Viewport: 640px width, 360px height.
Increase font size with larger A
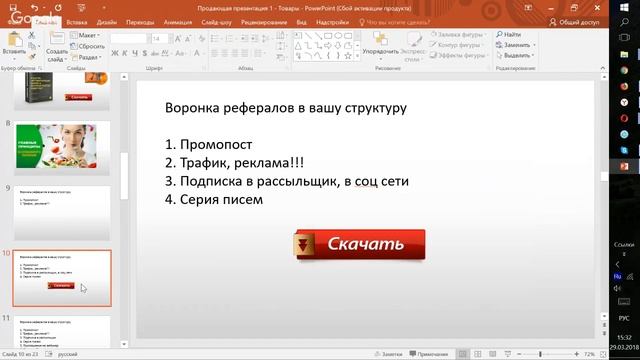[178, 39]
